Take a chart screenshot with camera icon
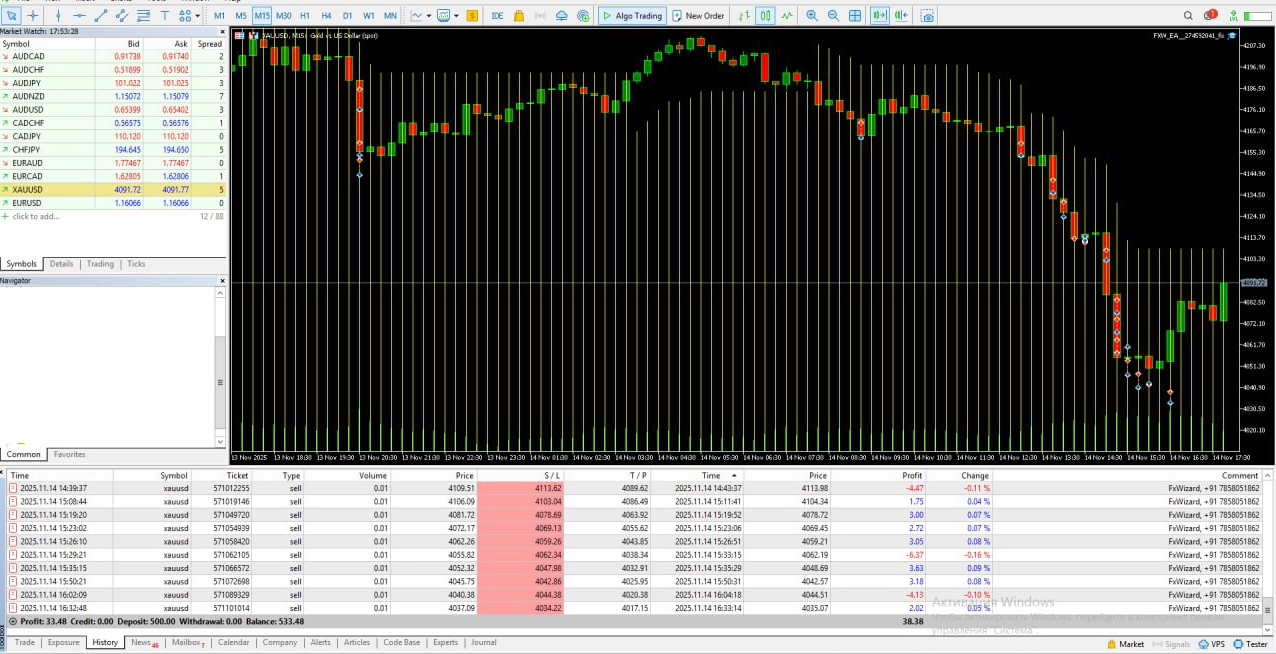This screenshot has height=654, width=1276. point(927,16)
